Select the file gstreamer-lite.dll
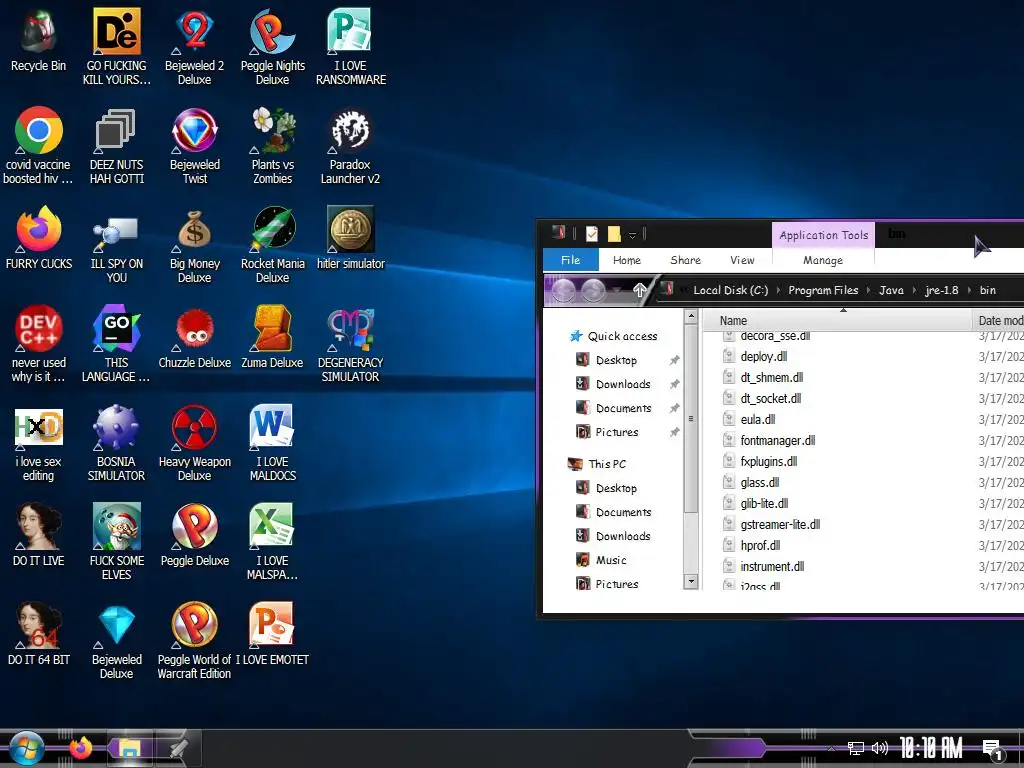 click(x=780, y=524)
